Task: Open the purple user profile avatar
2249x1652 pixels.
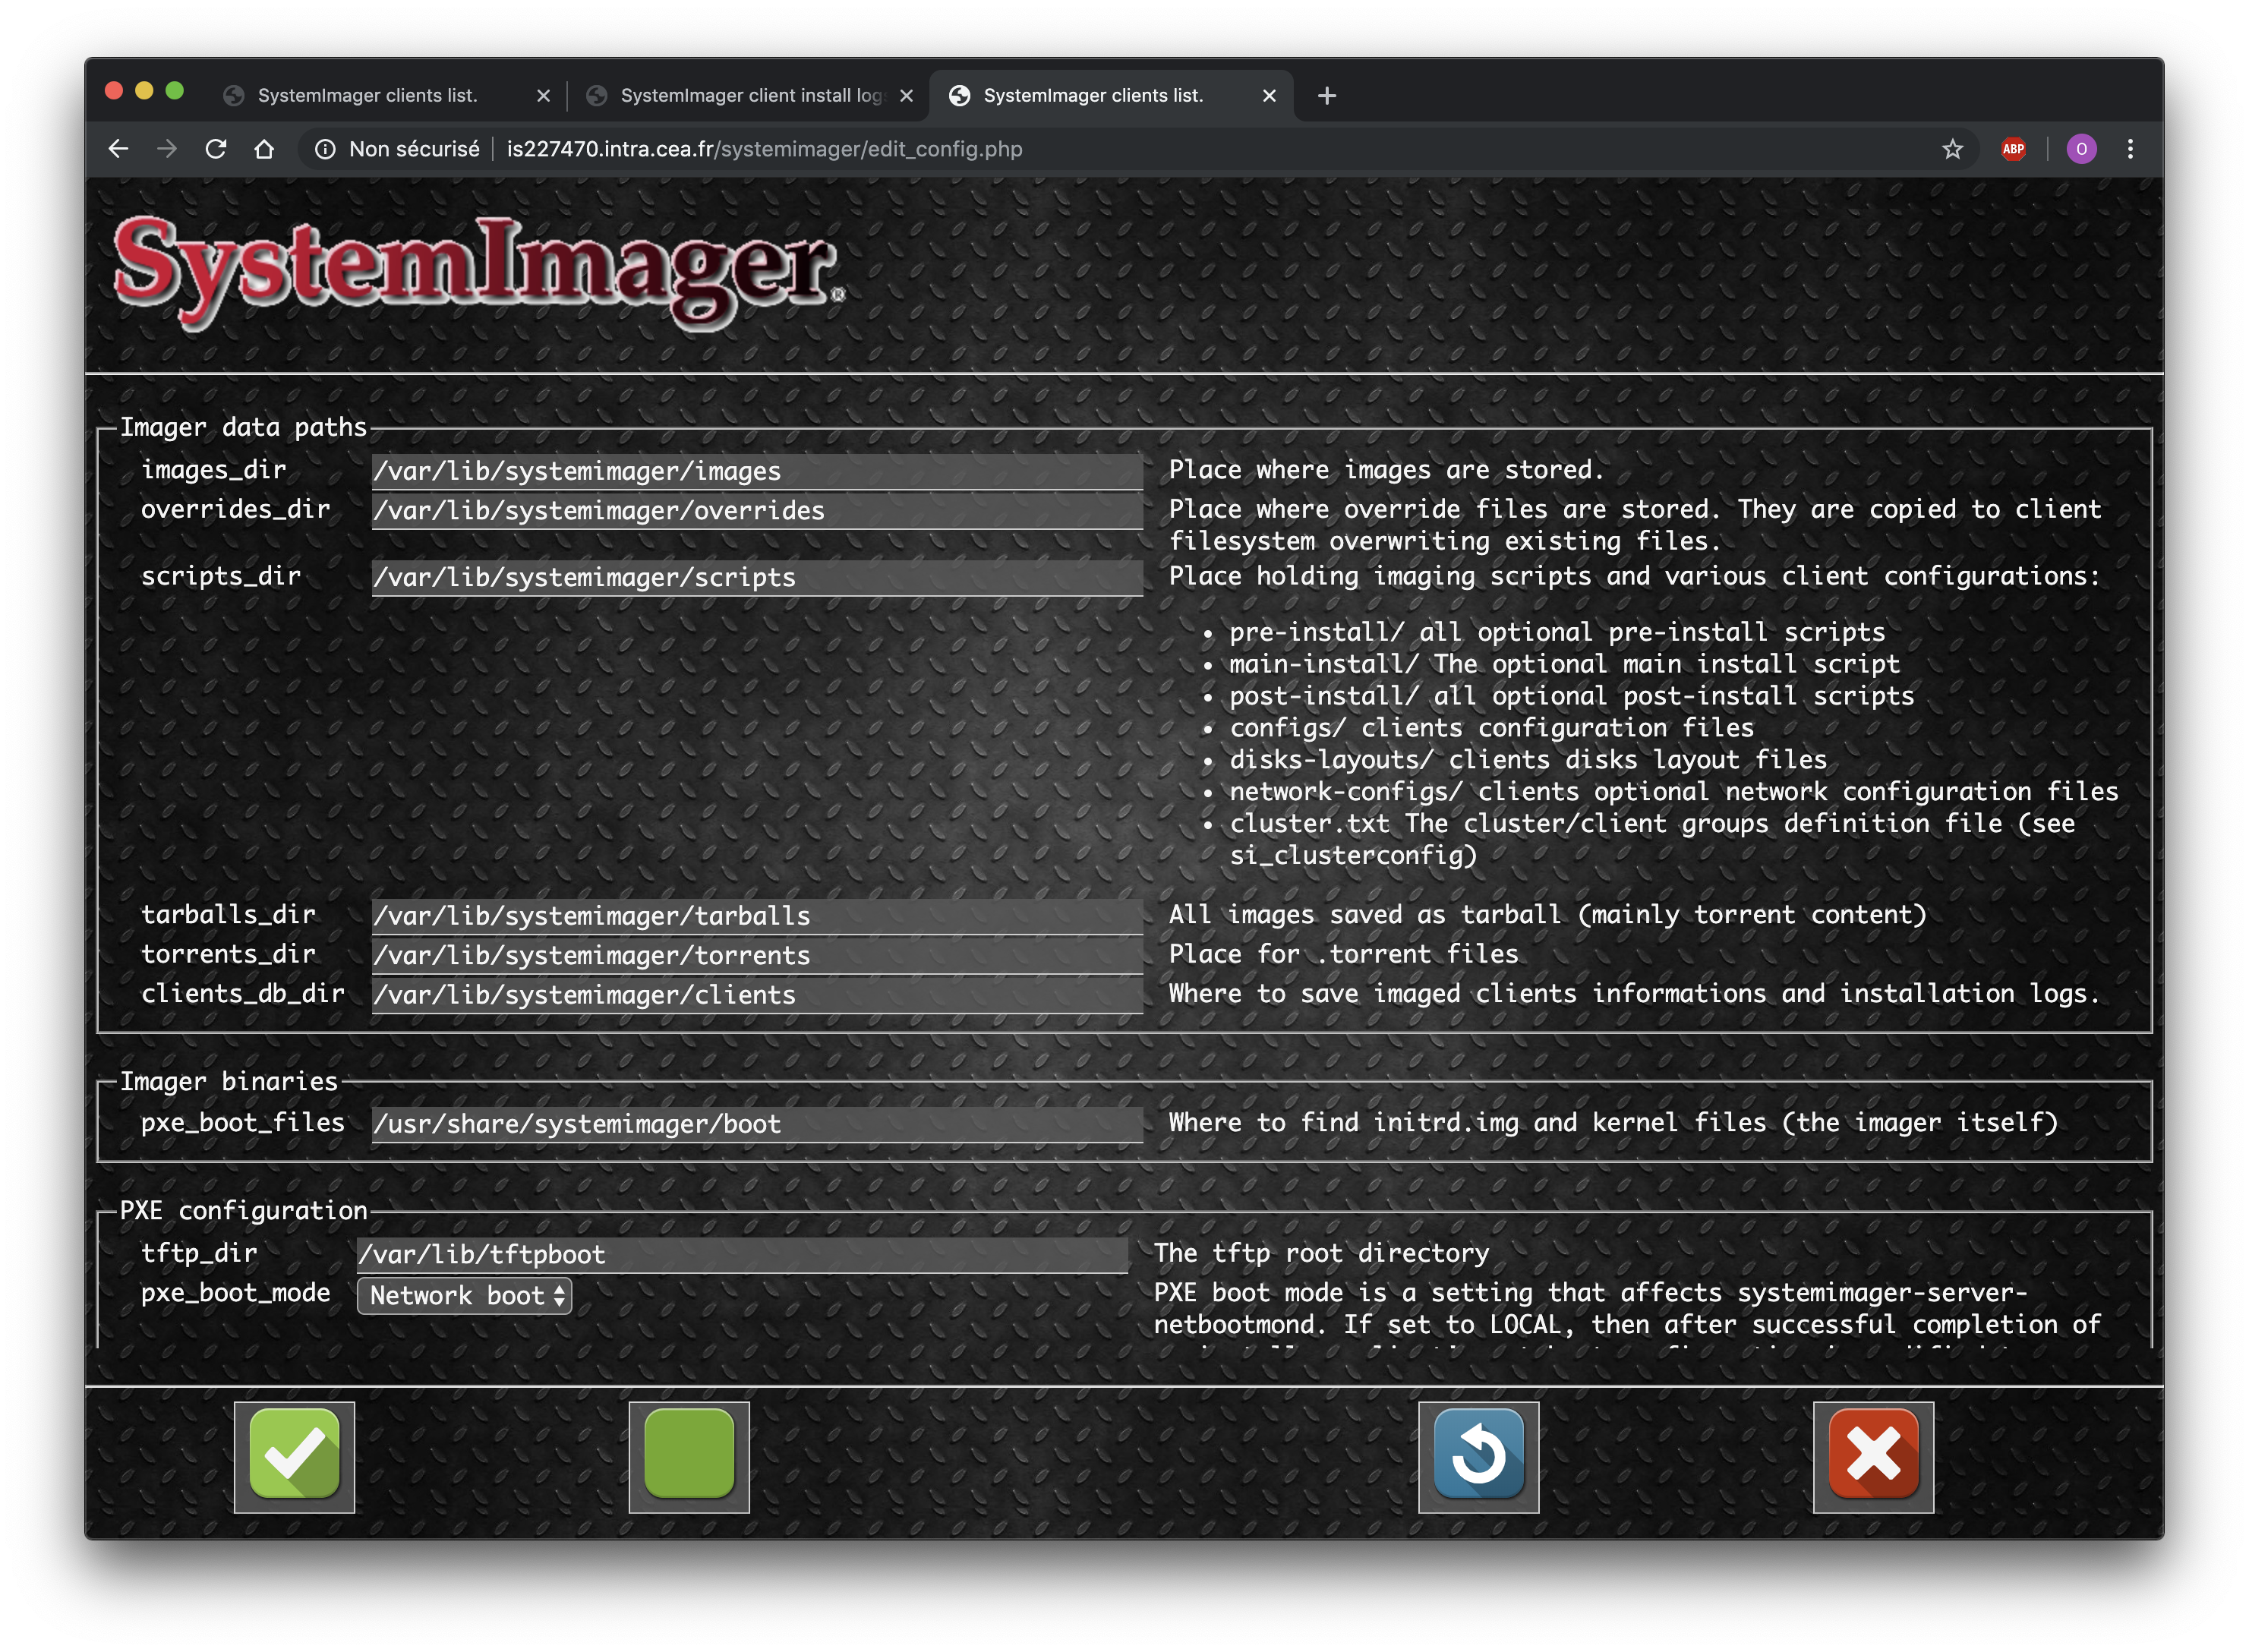Action: click(x=2081, y=149)
